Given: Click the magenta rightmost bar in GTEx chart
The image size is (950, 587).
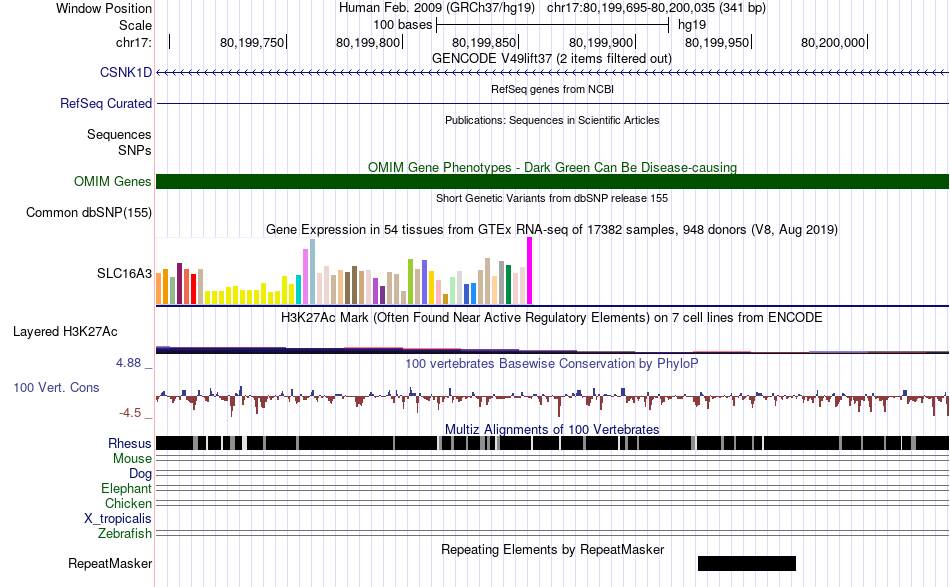Looking at the screenshot, I should coord(530,271).
